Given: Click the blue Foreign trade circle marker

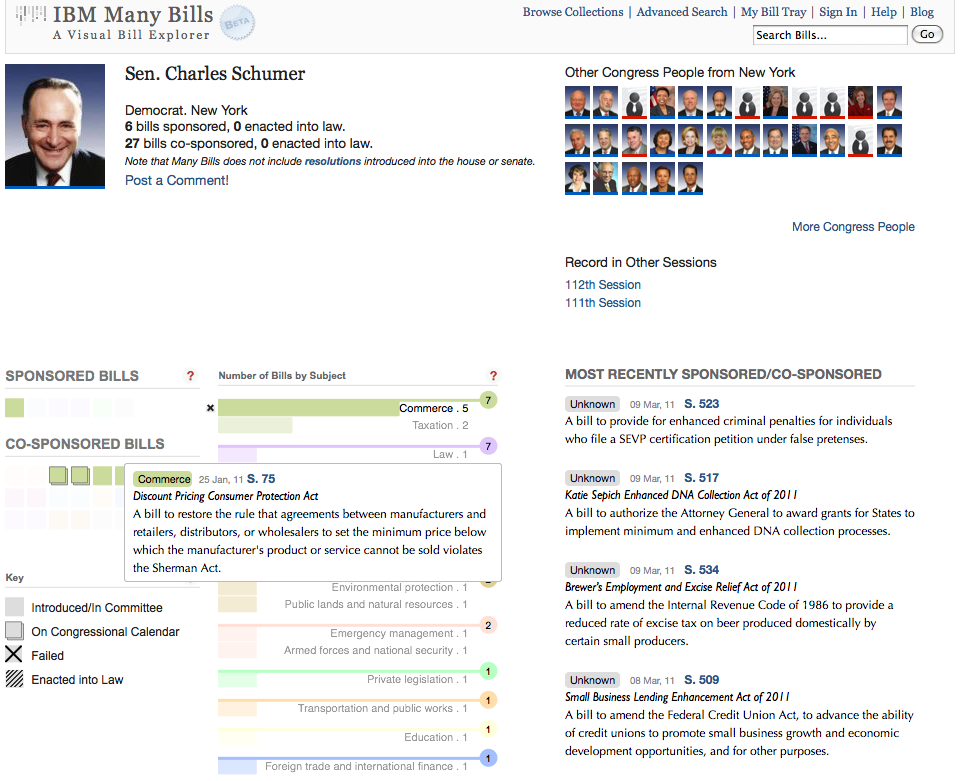Looking at the screenshot, I should (488, 758).
